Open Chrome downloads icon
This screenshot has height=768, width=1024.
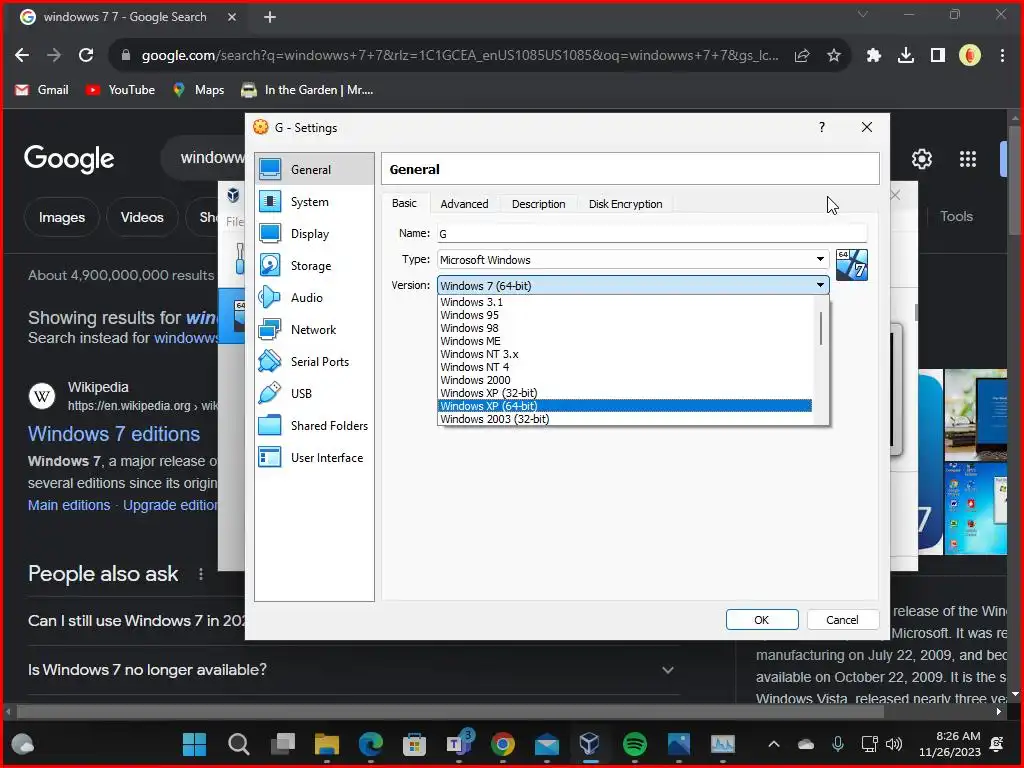tap(905, 56)
